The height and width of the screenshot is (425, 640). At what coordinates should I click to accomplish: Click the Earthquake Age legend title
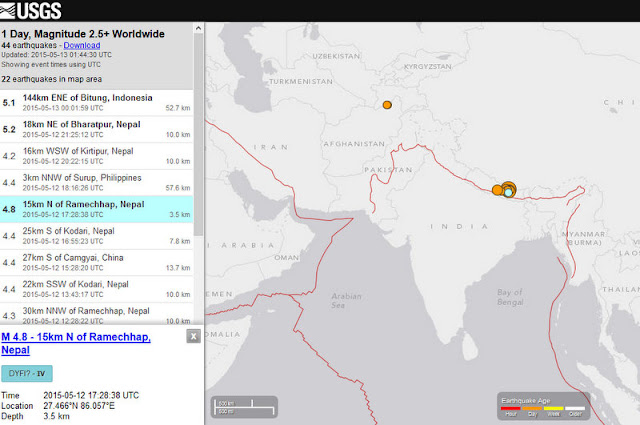click(x=526, y=401)
